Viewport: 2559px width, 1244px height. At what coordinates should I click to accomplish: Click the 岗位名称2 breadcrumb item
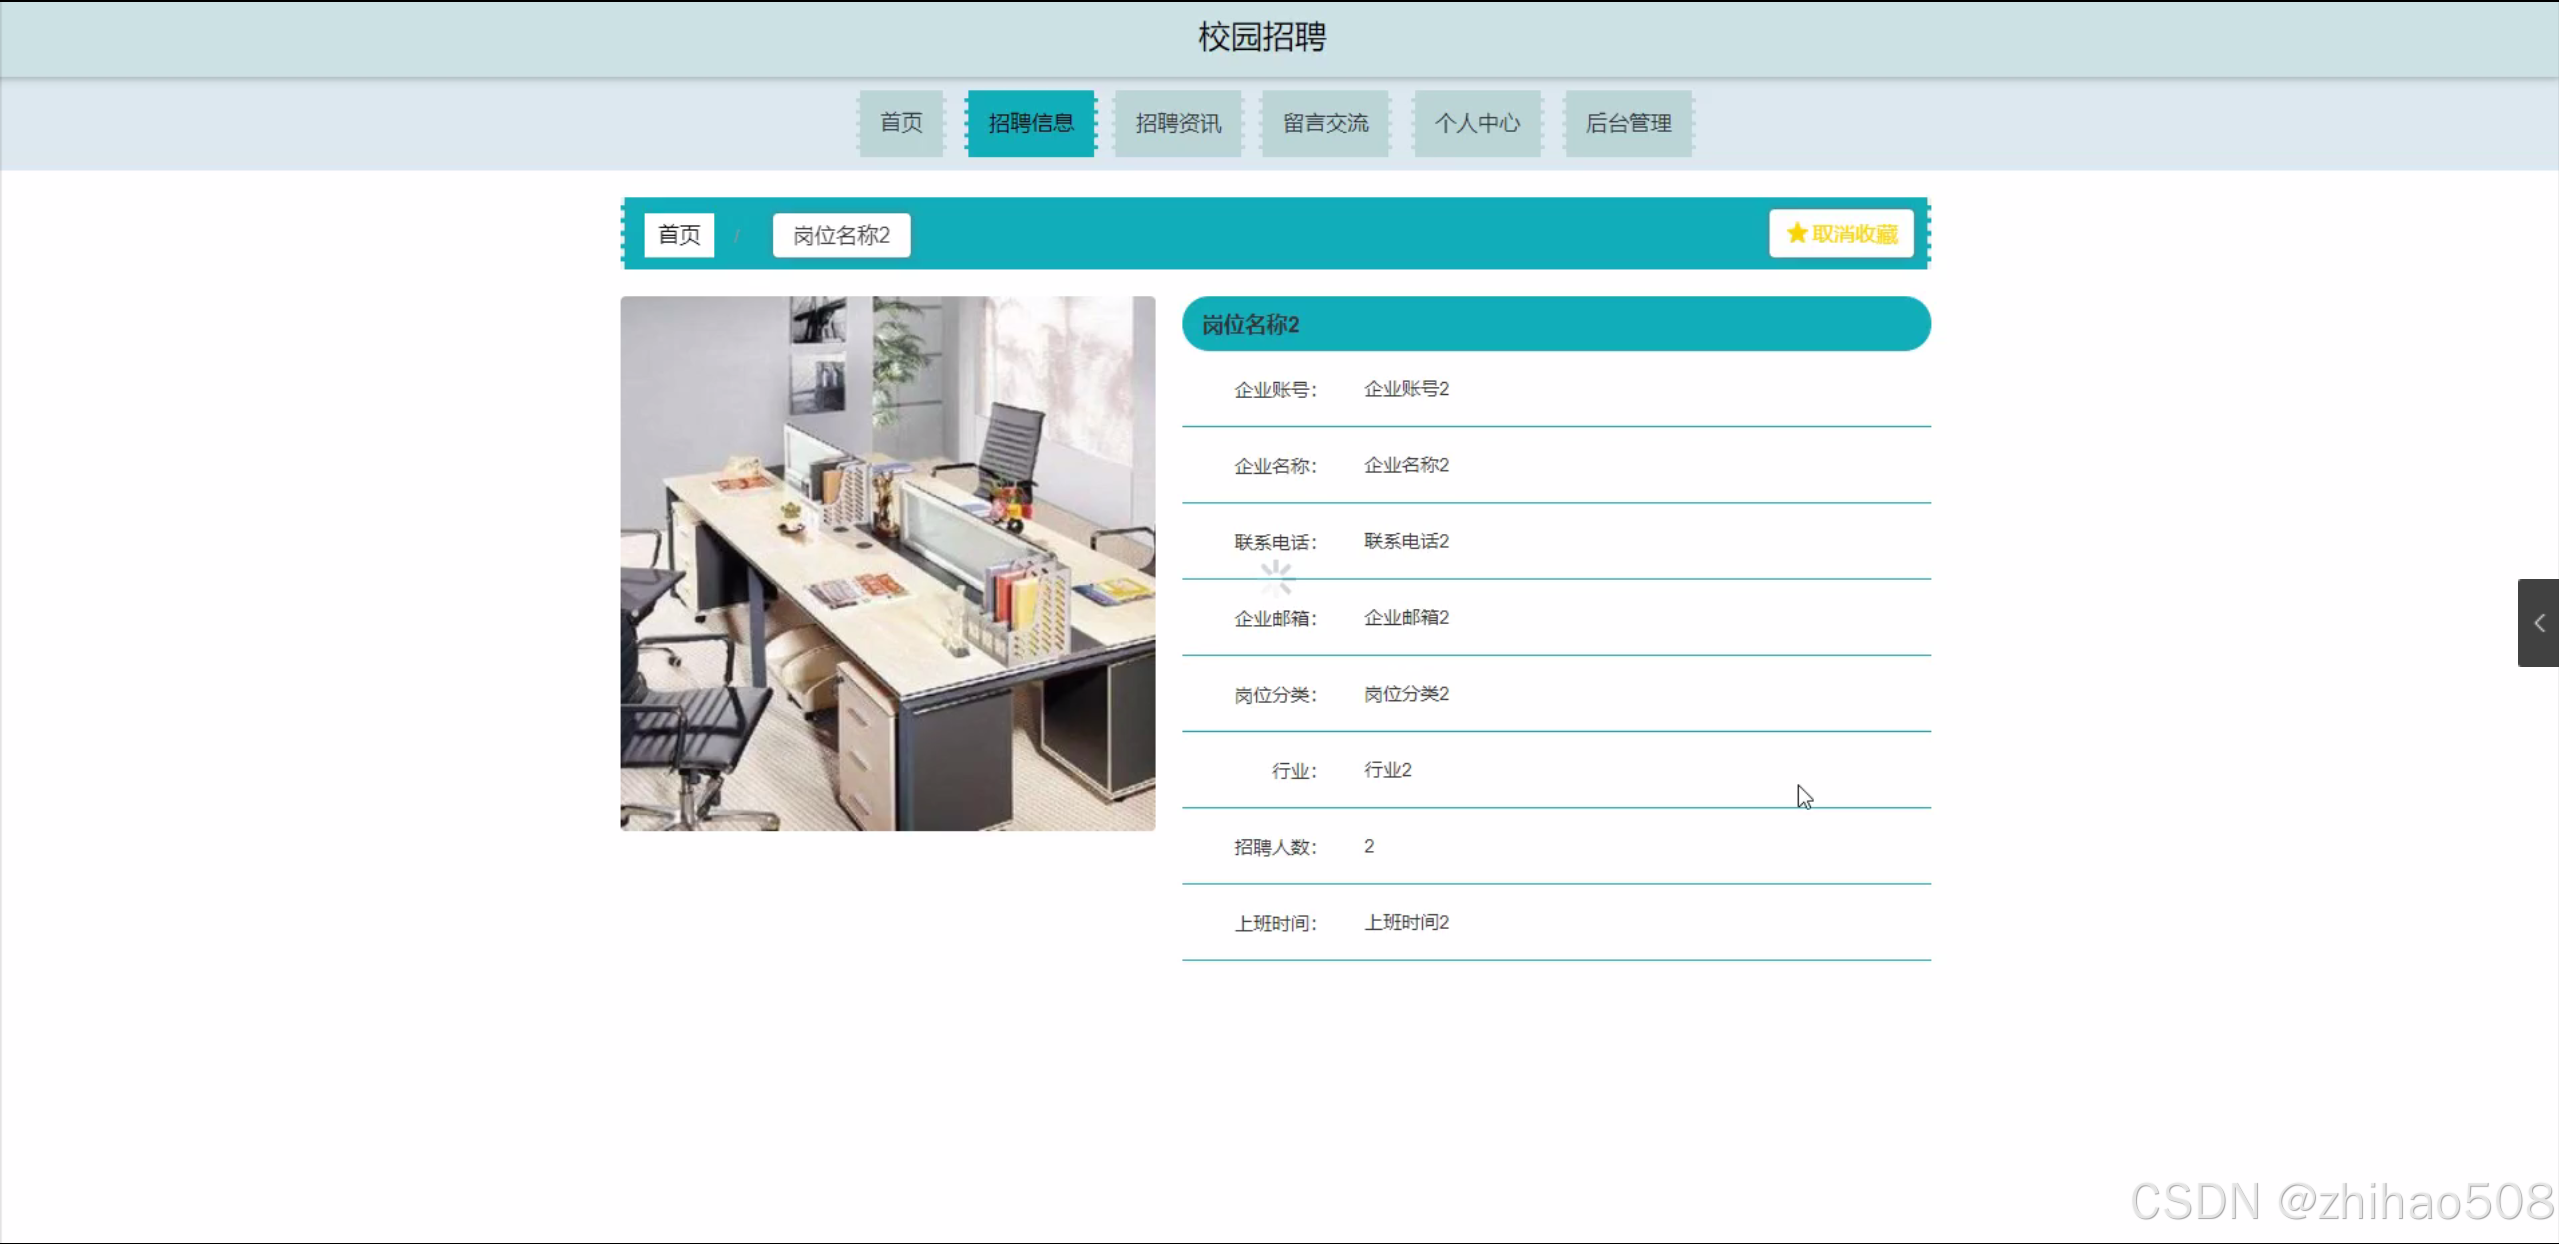tap(841, 235)
